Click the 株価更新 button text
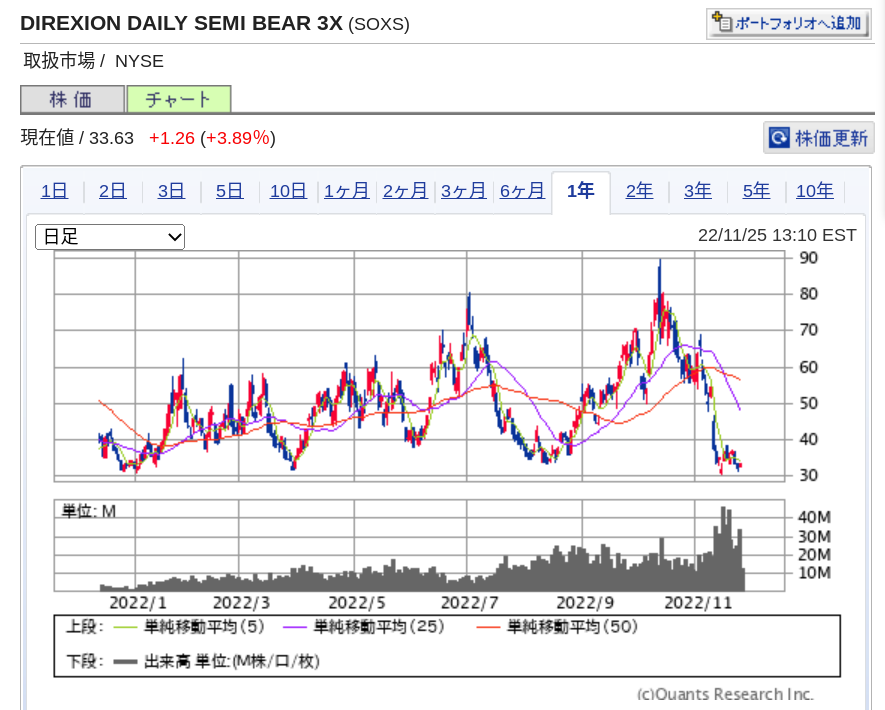 pos(831,138)
